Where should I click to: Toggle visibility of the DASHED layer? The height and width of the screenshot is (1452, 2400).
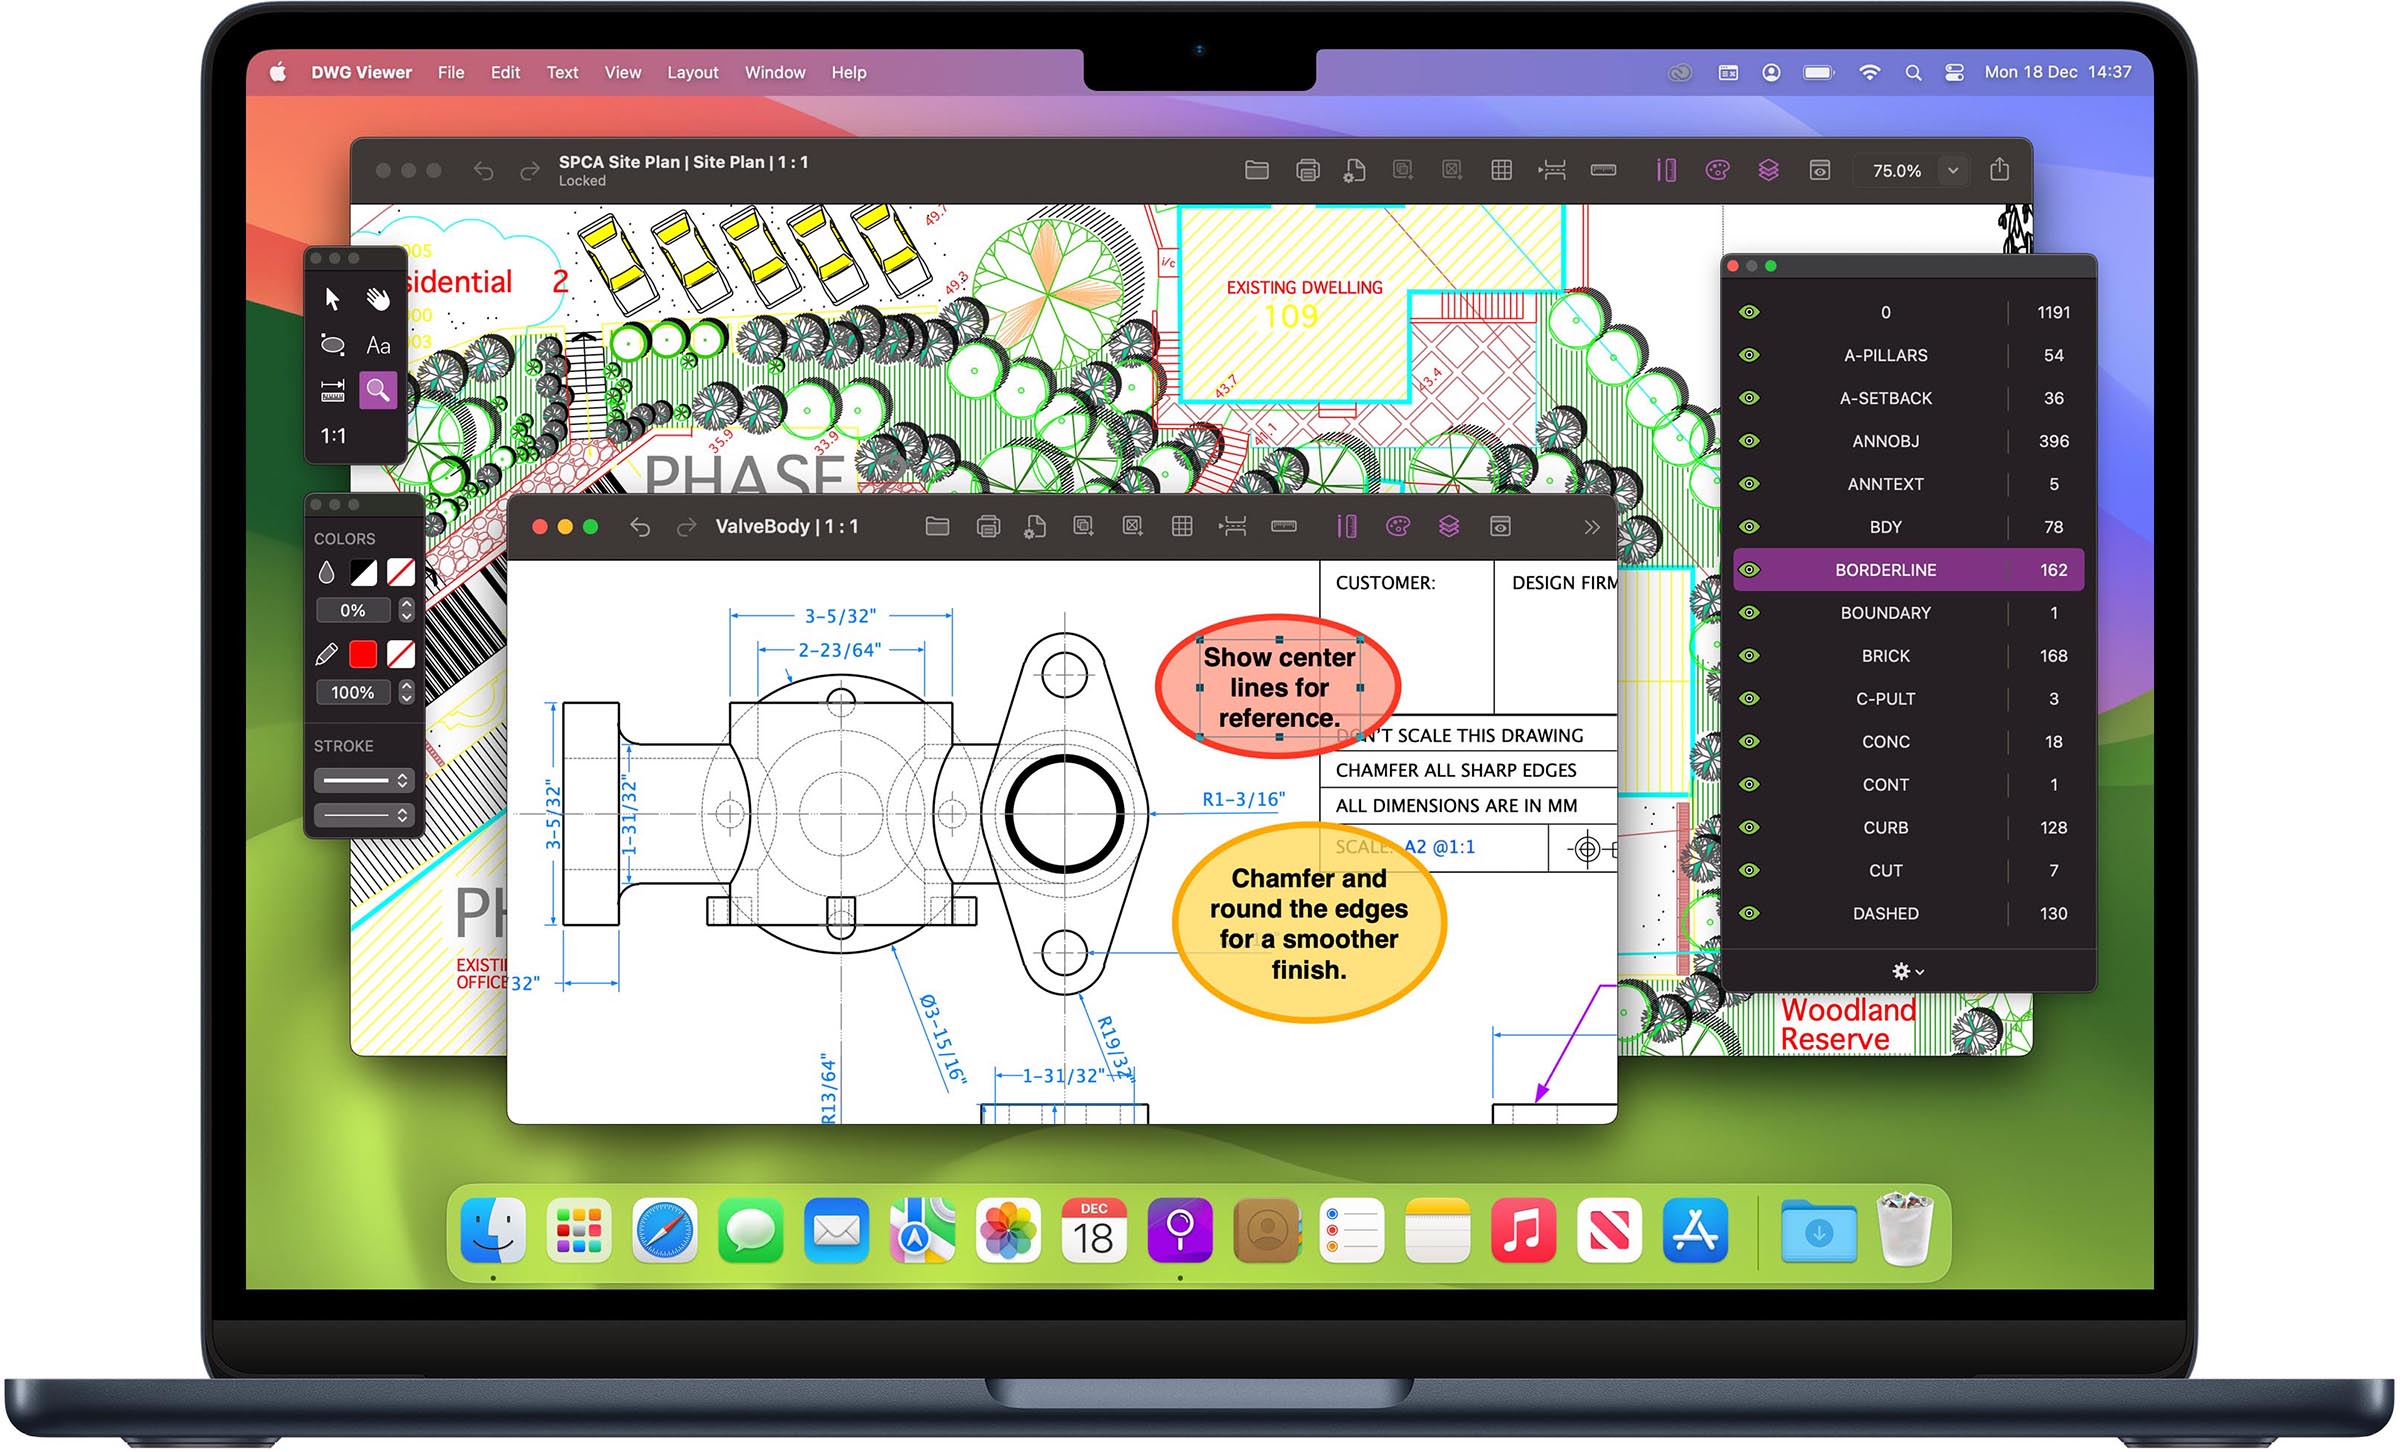(1750, 913)
